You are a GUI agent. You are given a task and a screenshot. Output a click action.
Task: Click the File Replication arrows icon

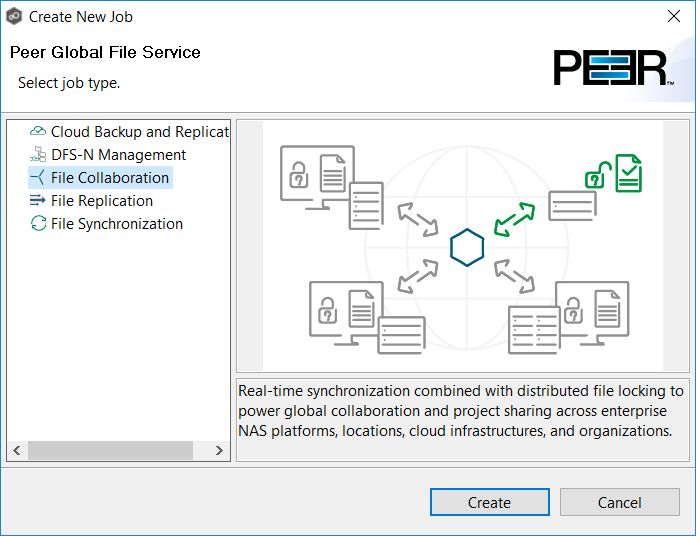click(38, 201)
